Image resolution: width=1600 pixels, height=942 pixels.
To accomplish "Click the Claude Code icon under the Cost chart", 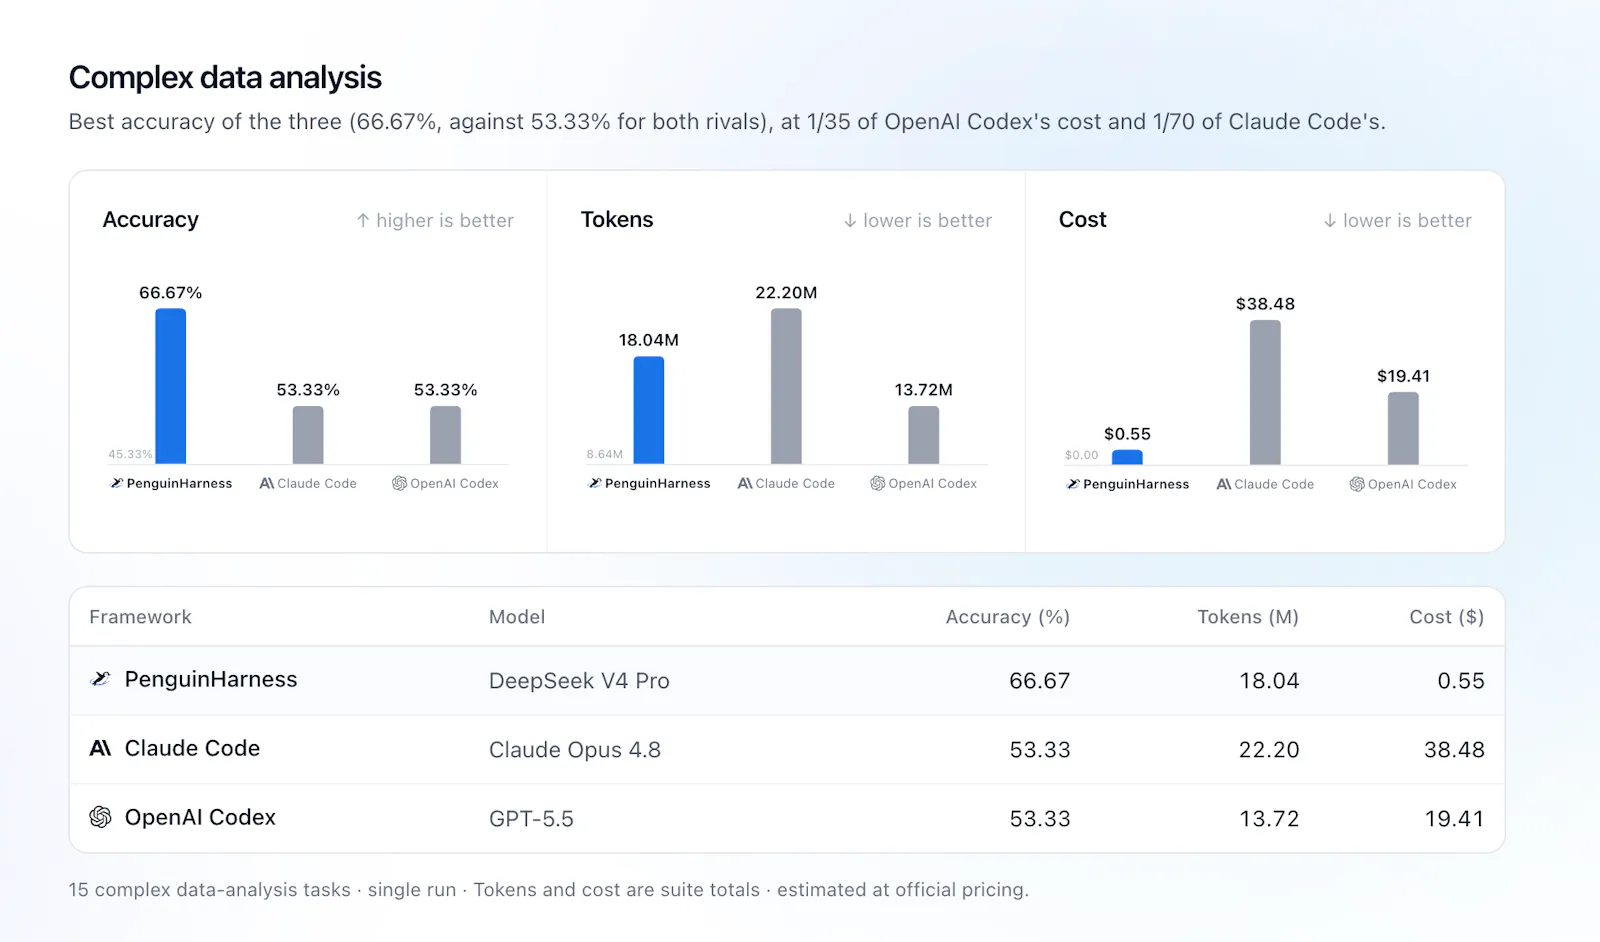I will click(1224, 484).
